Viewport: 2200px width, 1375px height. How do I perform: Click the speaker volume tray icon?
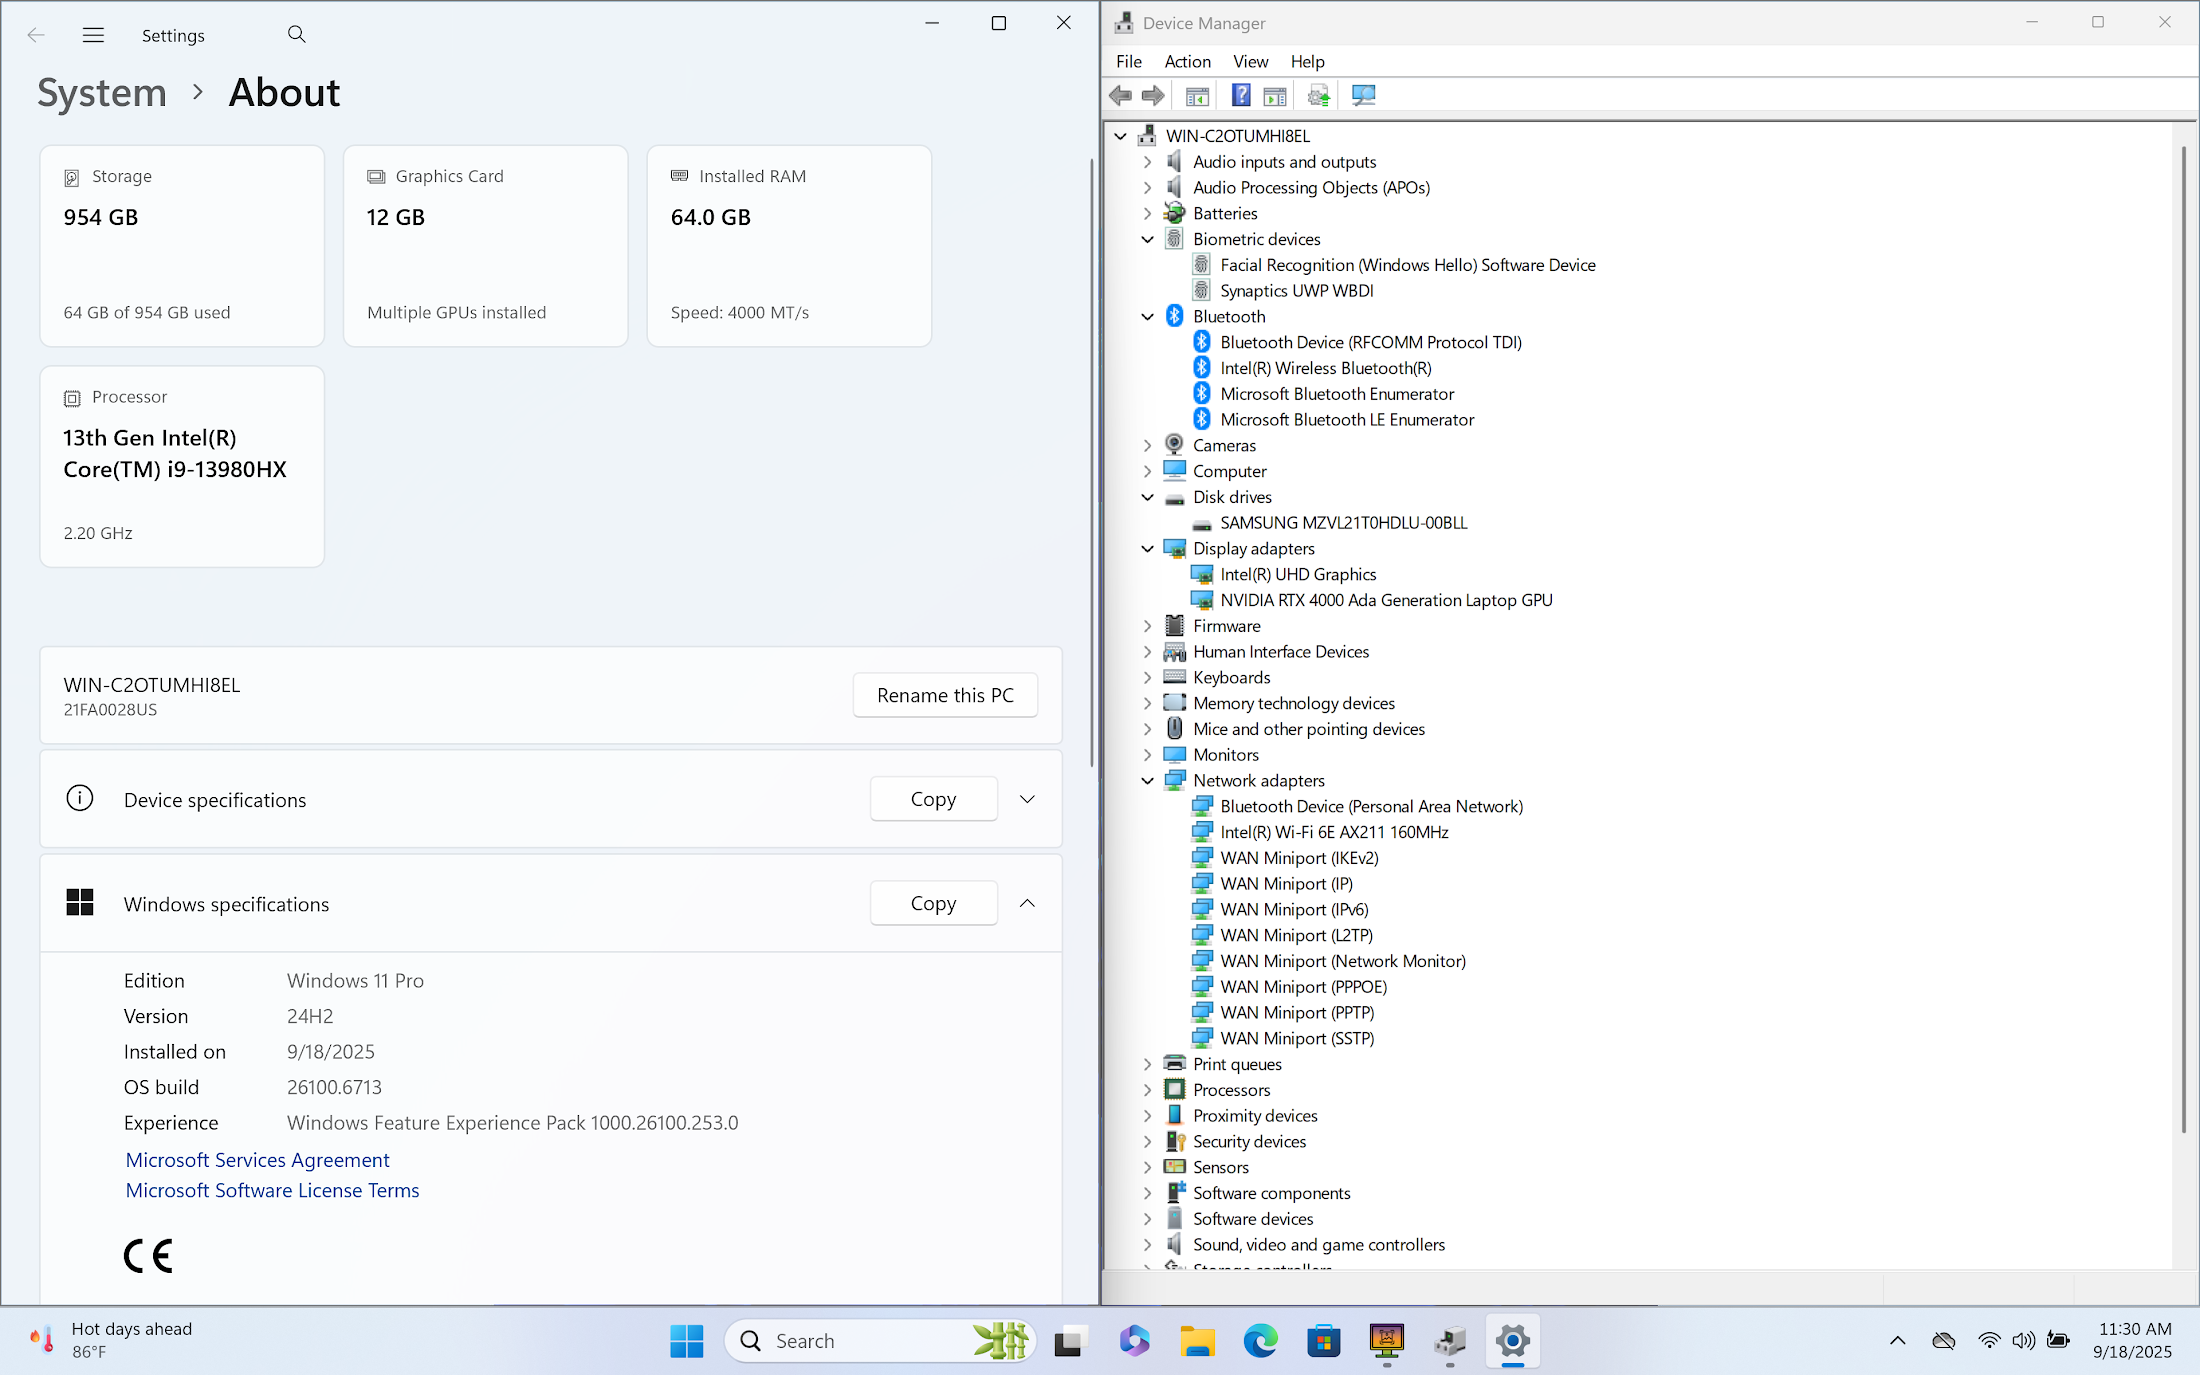[2023, 1340]
